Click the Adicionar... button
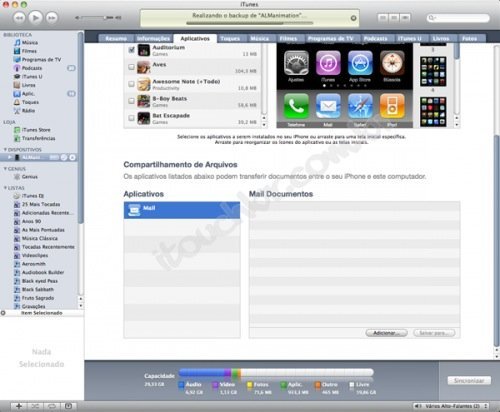 tap(386, 333)
